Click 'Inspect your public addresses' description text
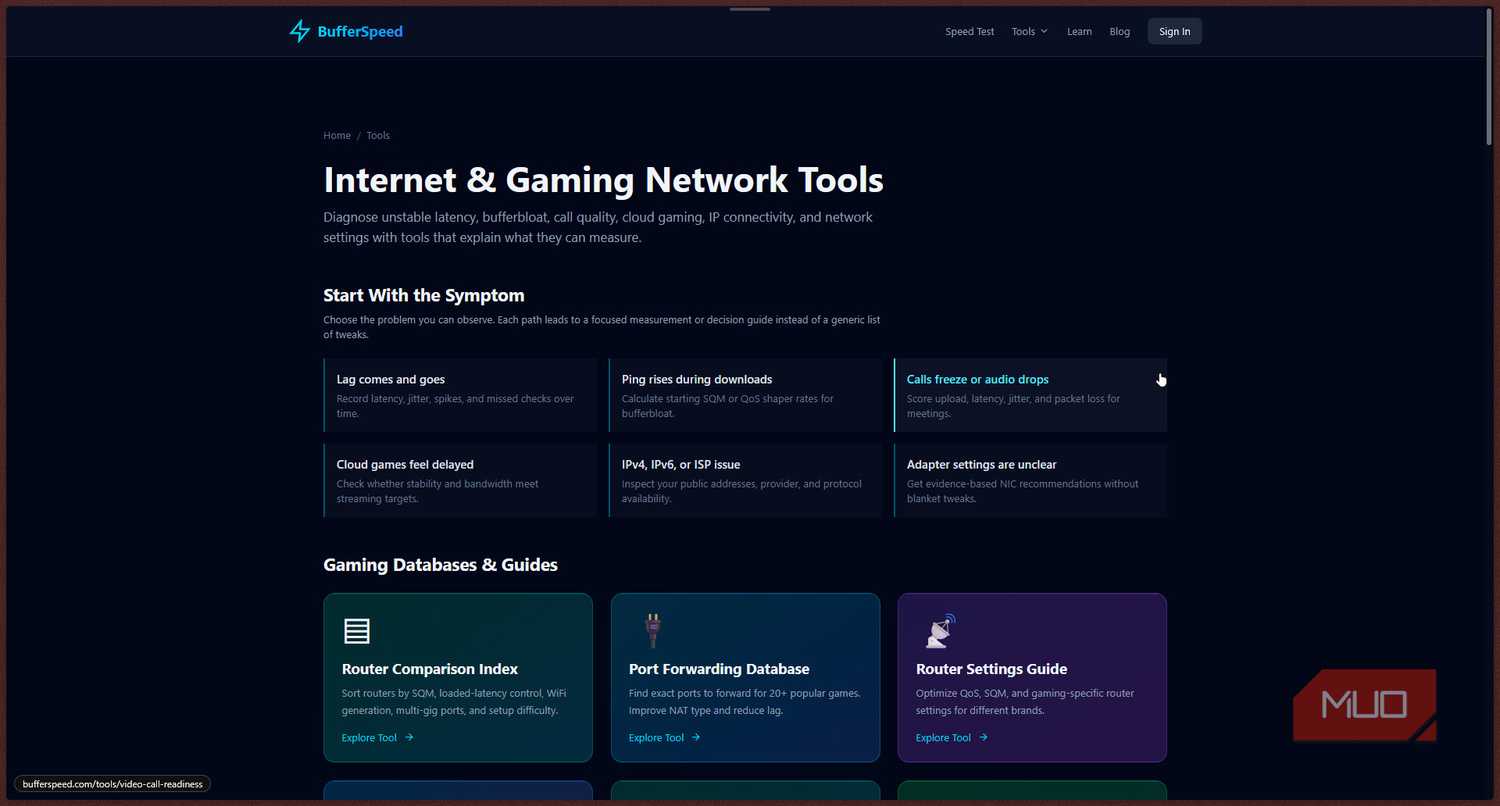Screen dimensions: 1500x806 [741, 491]
